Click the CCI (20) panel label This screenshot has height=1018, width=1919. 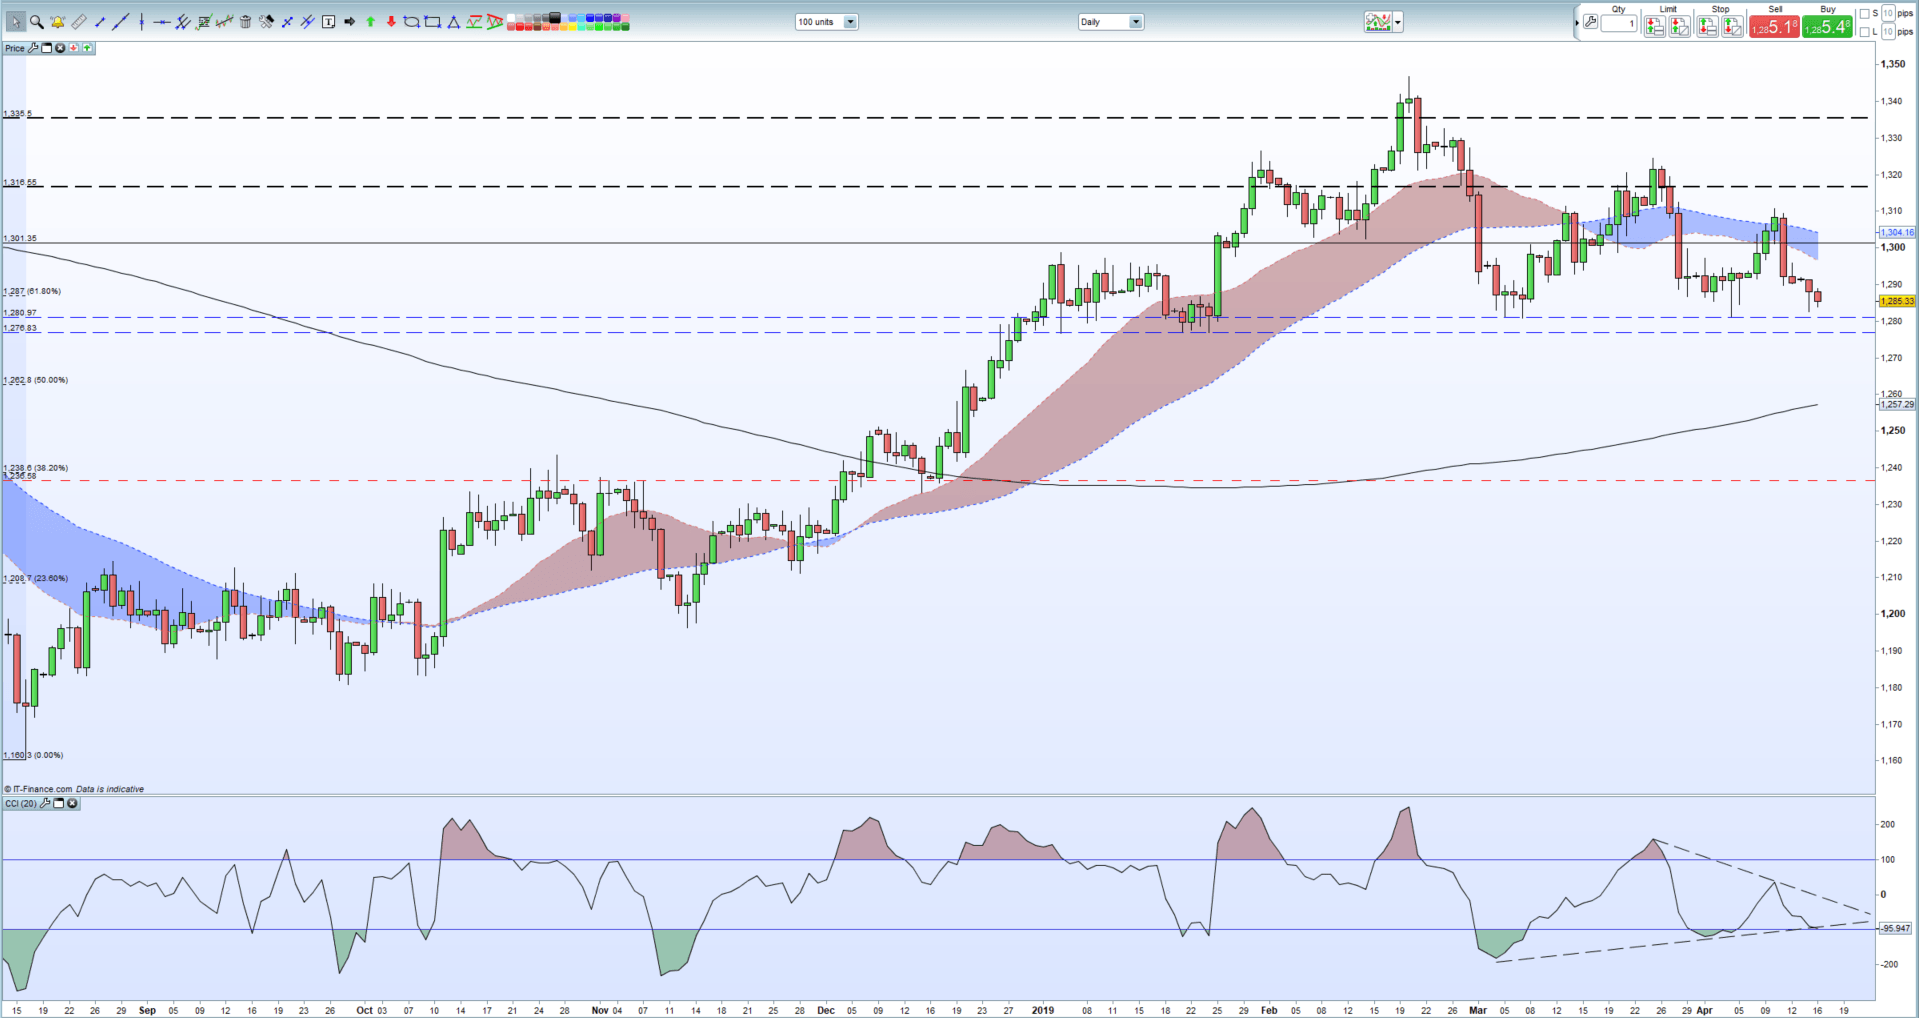point(20,803)
